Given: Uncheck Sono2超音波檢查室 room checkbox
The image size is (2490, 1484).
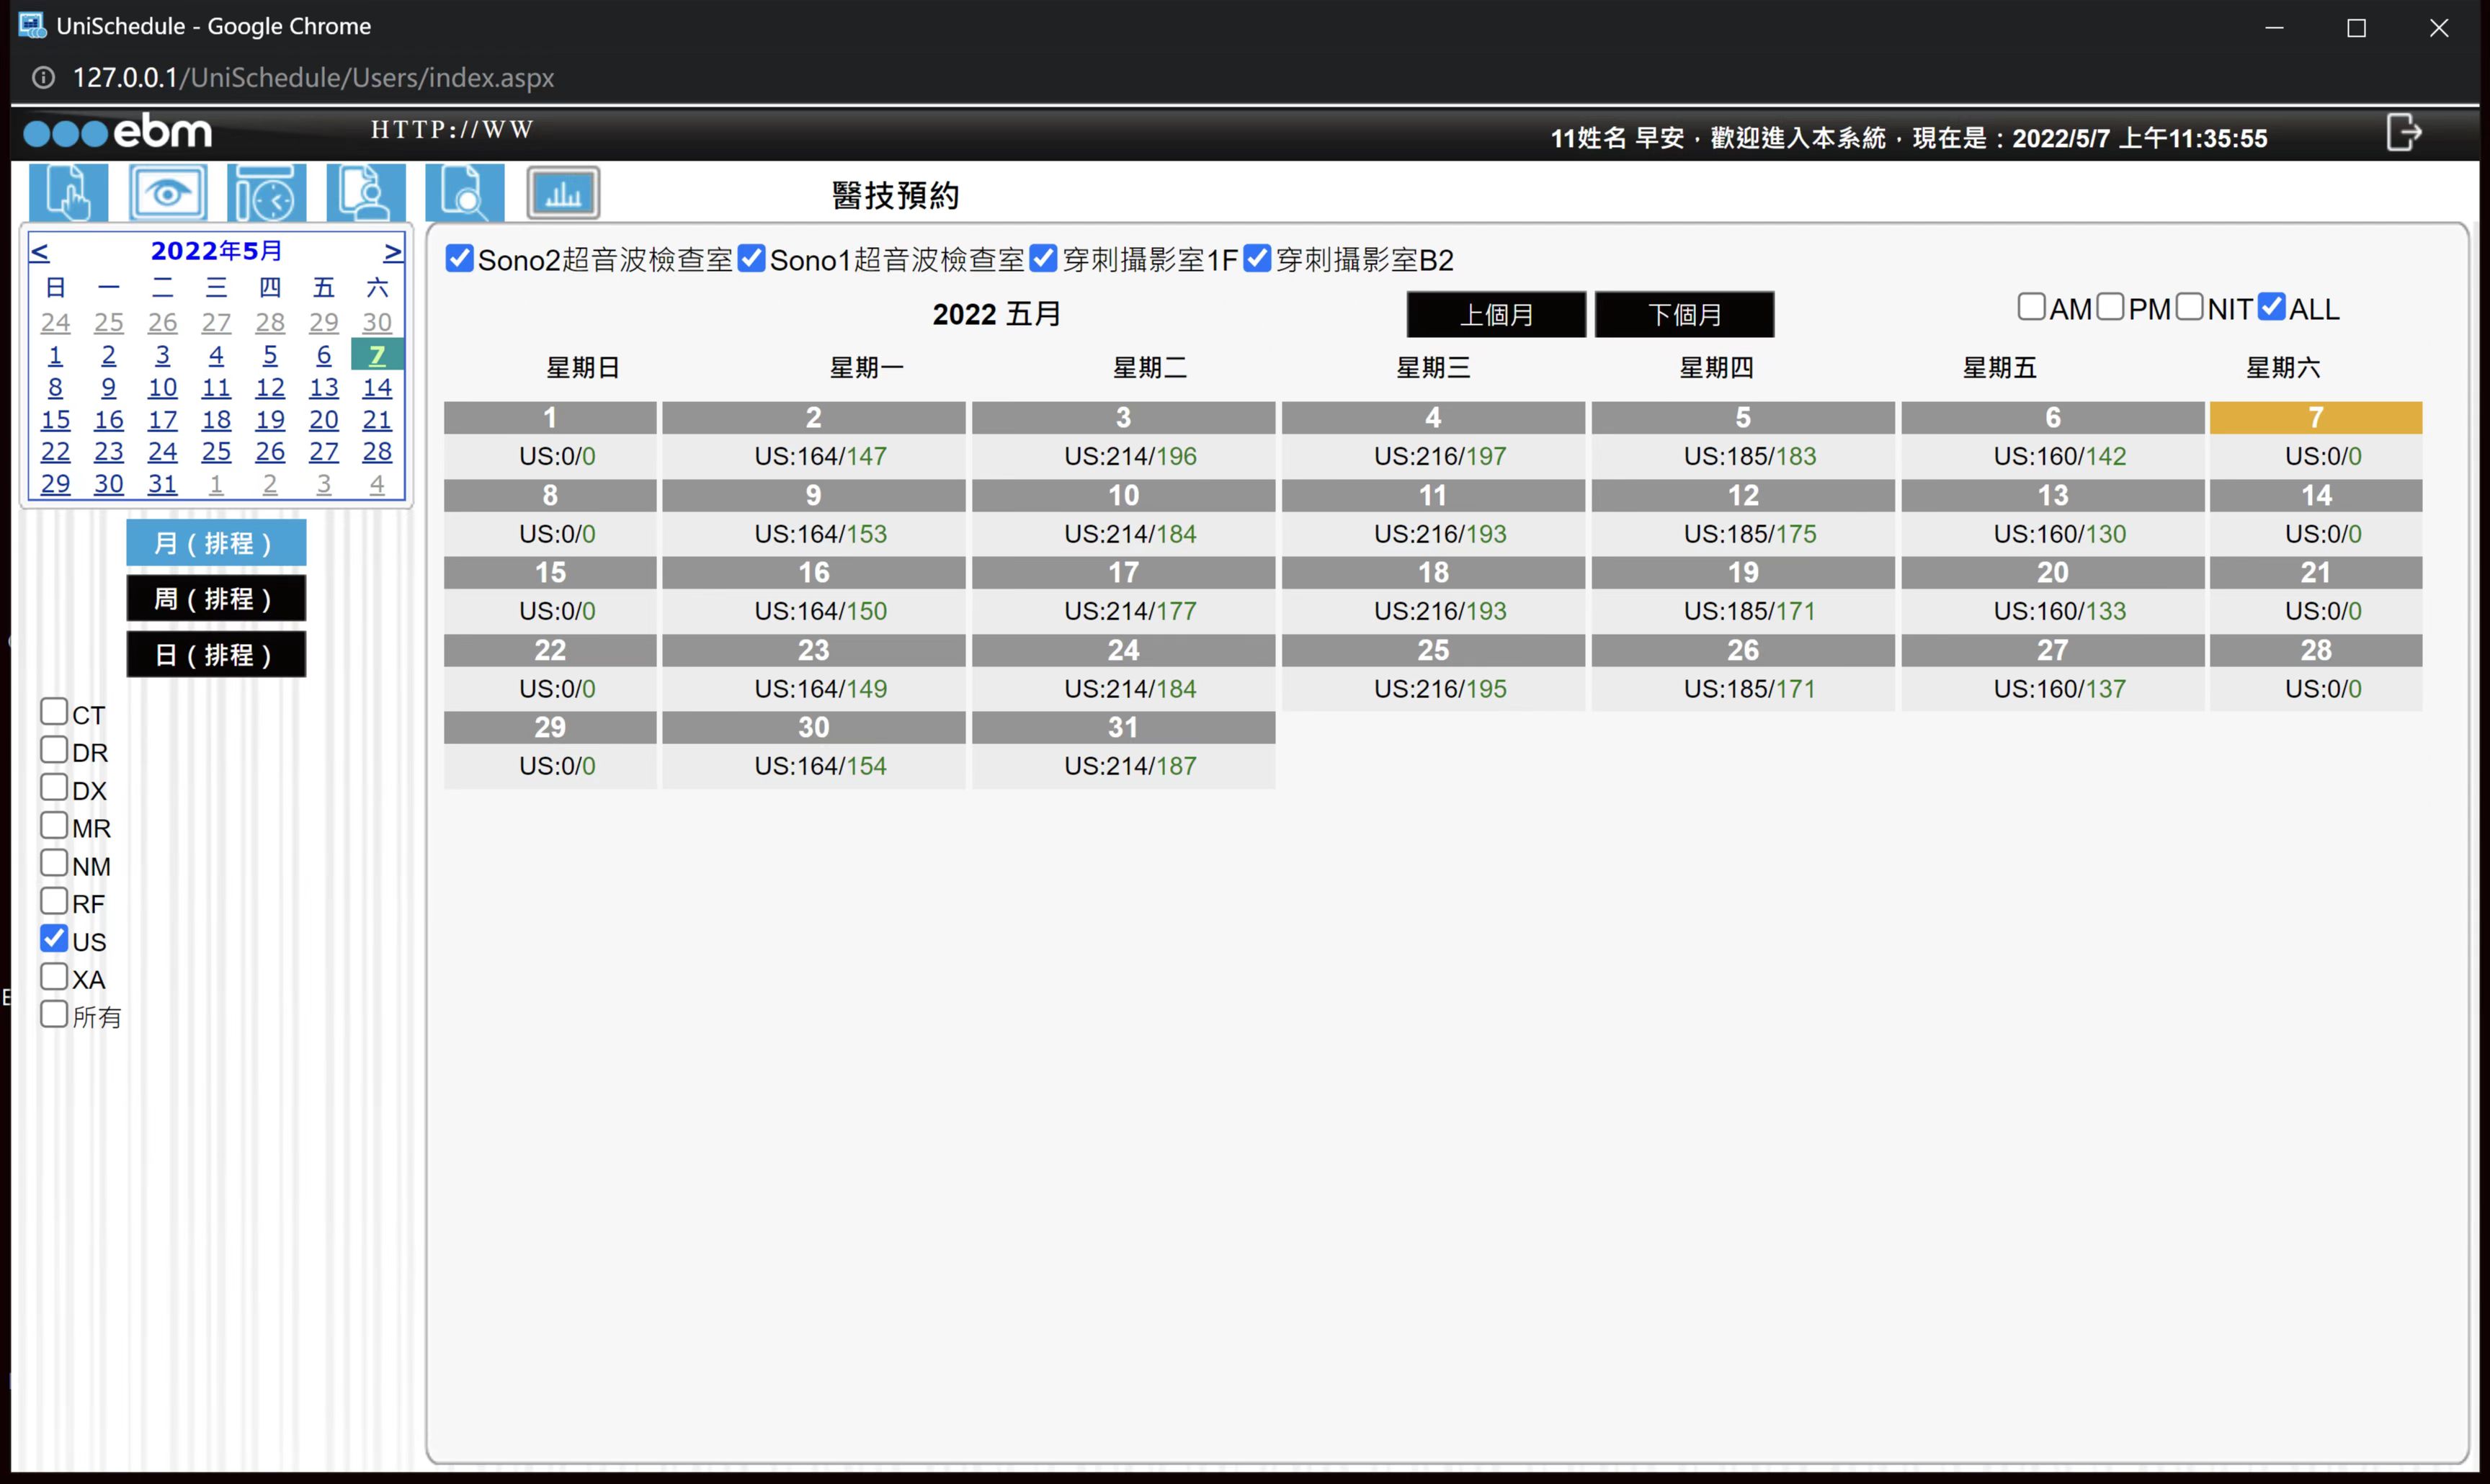Looking at the screenshot, I should coord(459,258).
